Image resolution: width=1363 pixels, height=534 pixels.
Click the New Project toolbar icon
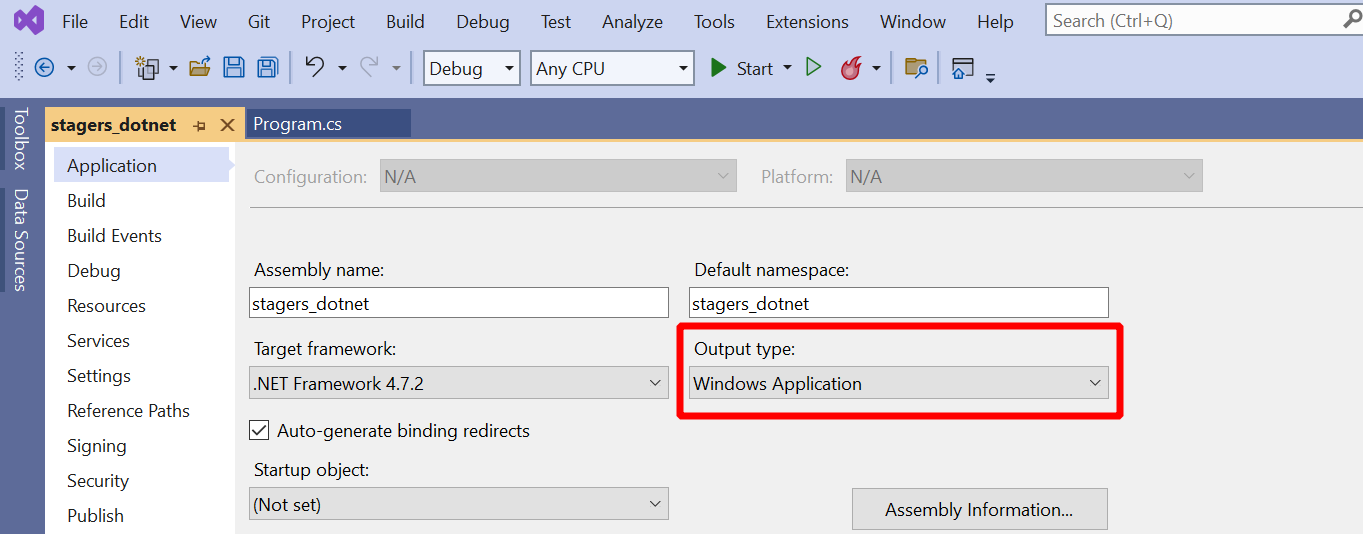(148, 68)
